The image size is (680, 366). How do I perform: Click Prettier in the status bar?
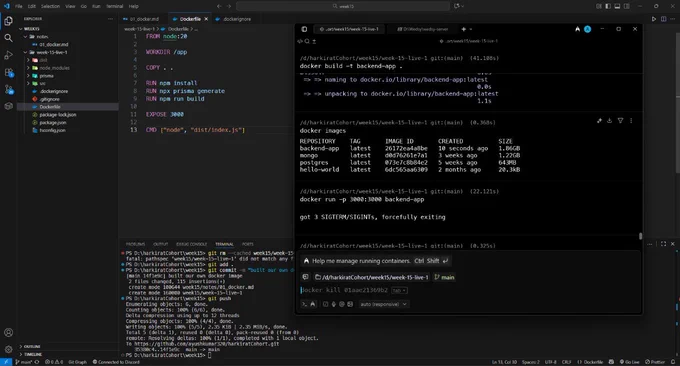coord(655,362)
